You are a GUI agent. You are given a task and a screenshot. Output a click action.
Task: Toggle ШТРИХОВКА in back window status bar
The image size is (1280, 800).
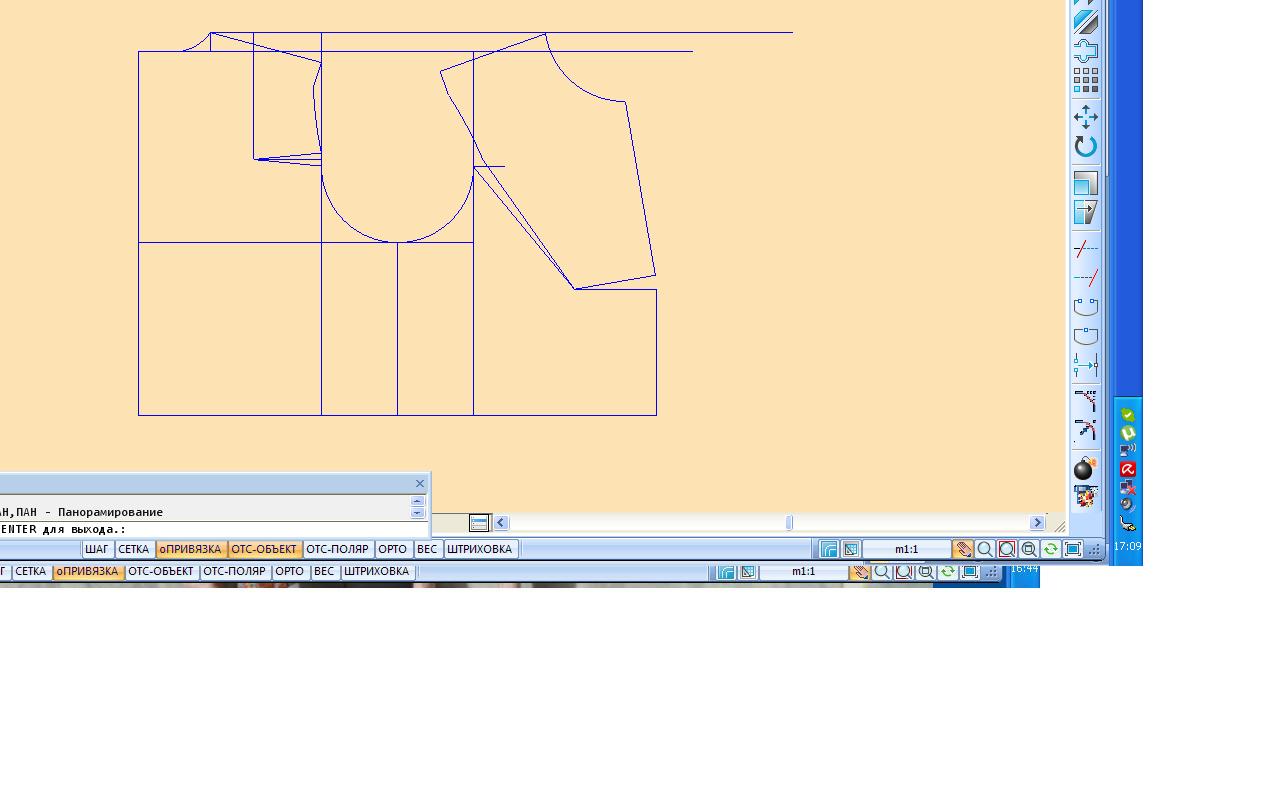pyautogui.click(x=377, y=572)
